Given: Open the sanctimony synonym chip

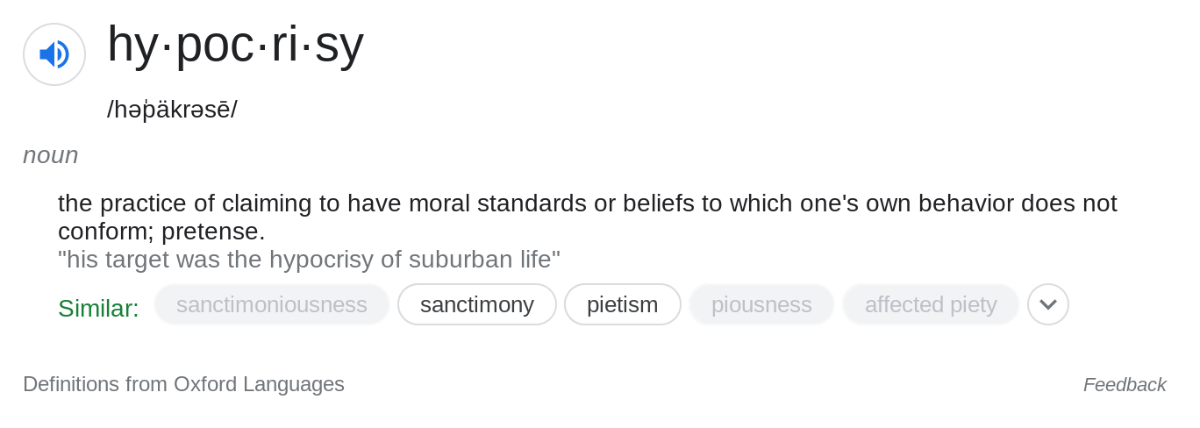Looking at the screenshot, I should tap(477, 304).
